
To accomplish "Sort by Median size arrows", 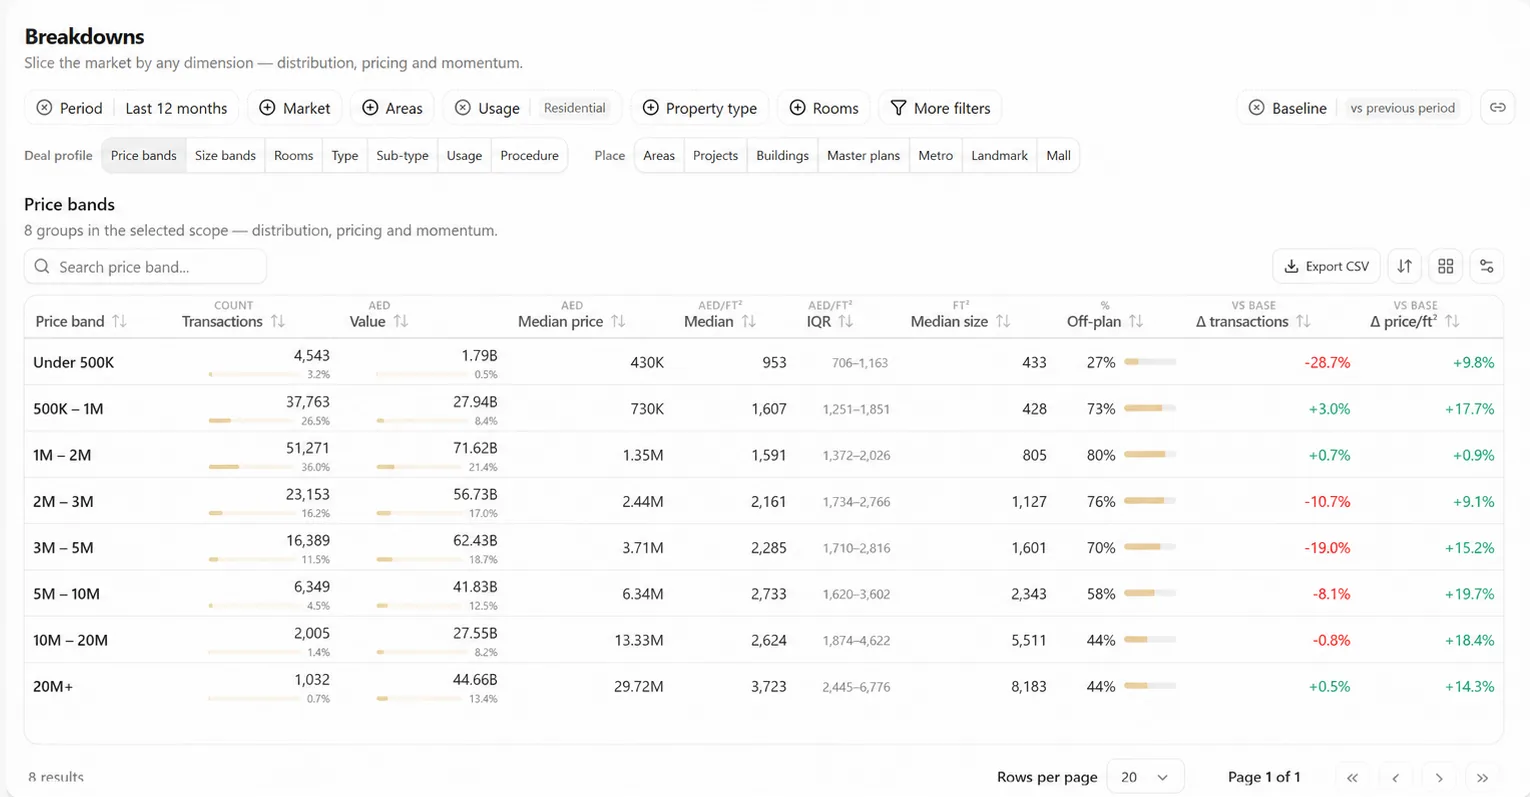I will pyautogui.click(x=1003, y=321).
